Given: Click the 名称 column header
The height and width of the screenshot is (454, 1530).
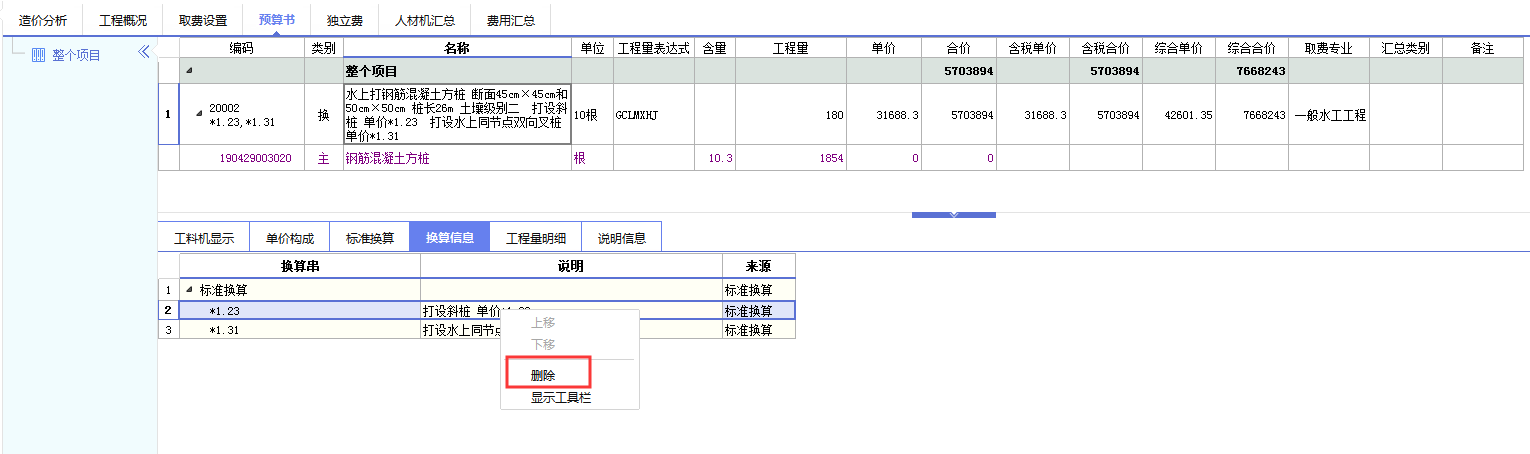Looking at the screenshot, I should tap(456, 48).
